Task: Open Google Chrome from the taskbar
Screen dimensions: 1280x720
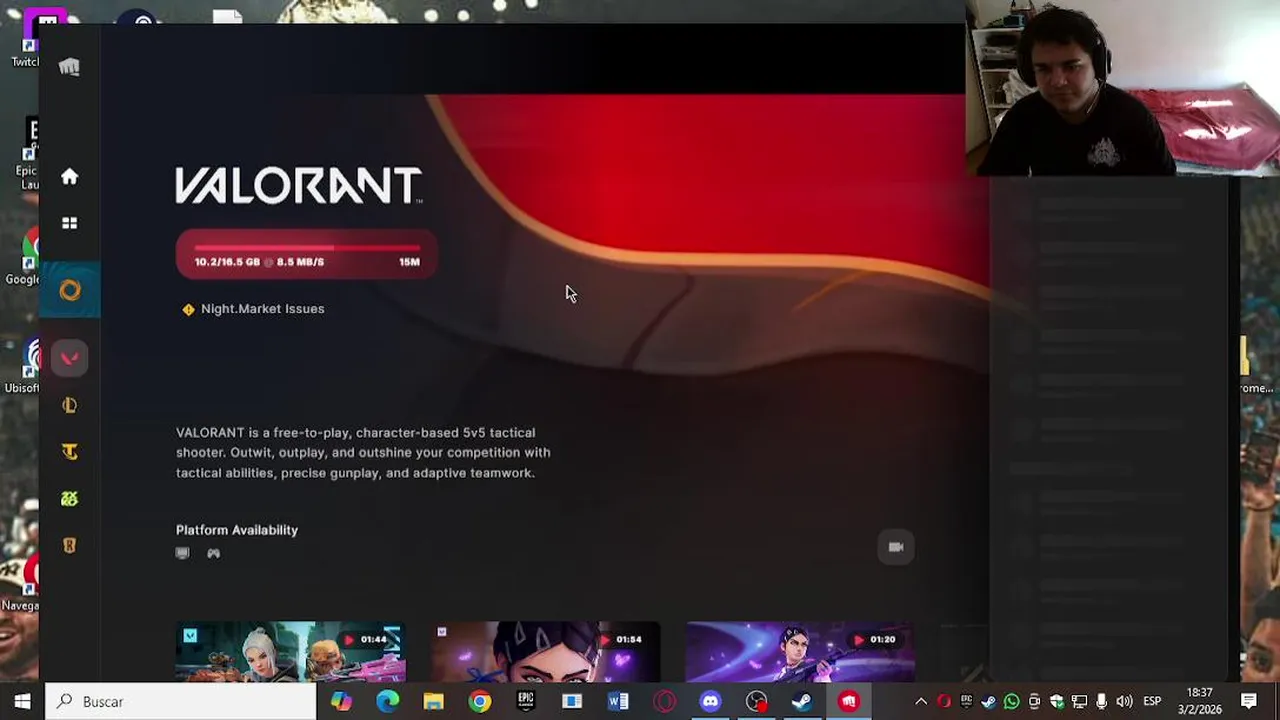Action: [480, 701]
